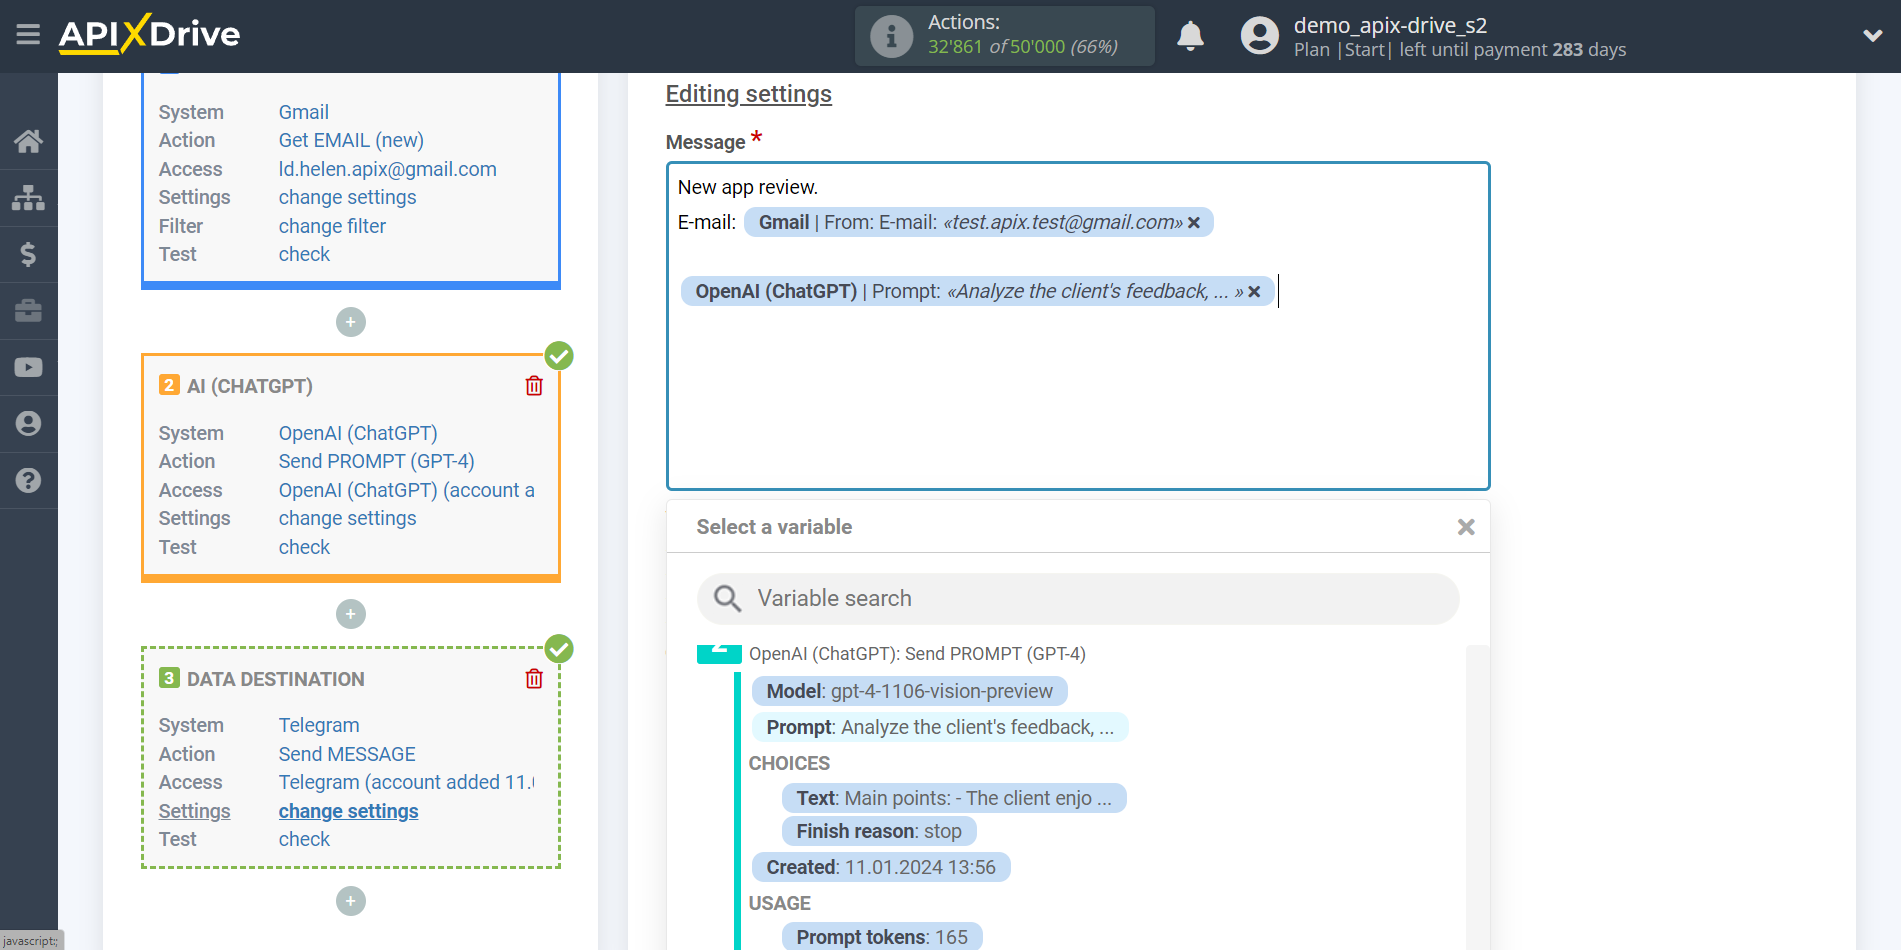This screenshot has width=1901, height=950.
Task: Click the user avatar icon
Action: point(1259,36)
